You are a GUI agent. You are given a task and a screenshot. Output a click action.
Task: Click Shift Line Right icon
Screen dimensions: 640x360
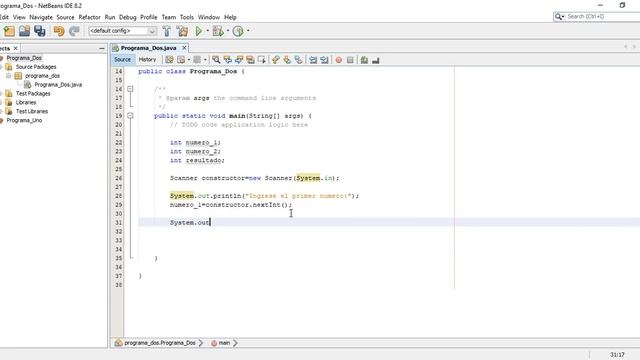click(x=324, y=60)
